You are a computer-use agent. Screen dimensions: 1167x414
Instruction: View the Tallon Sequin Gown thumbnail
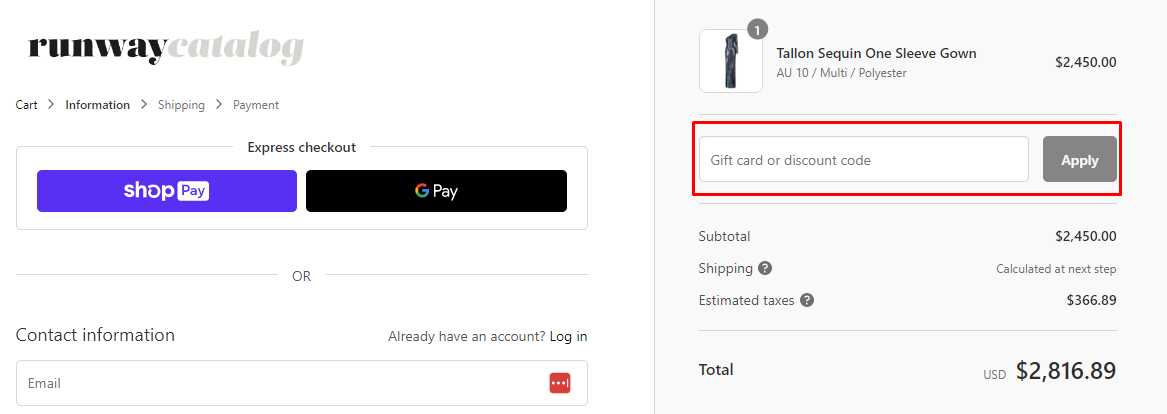(x=730, y=61)
